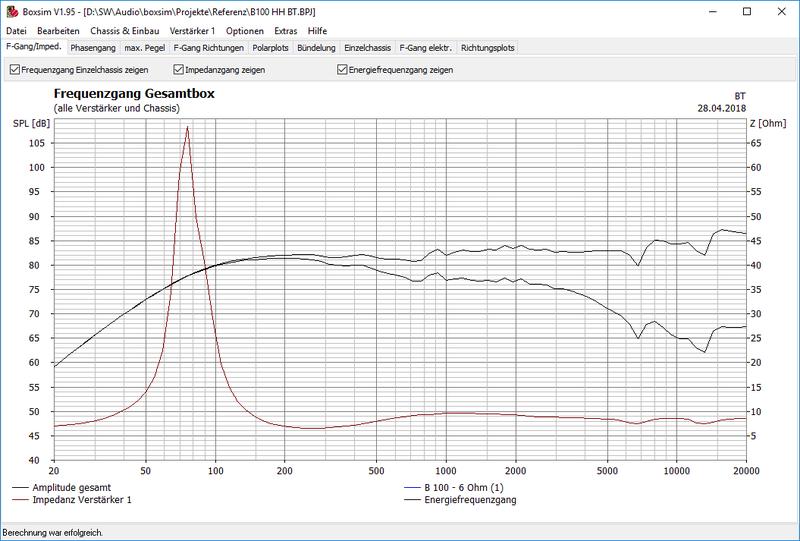800x541 pixels.
Task: Close the Boxsim window
Action: pos(782,11)
